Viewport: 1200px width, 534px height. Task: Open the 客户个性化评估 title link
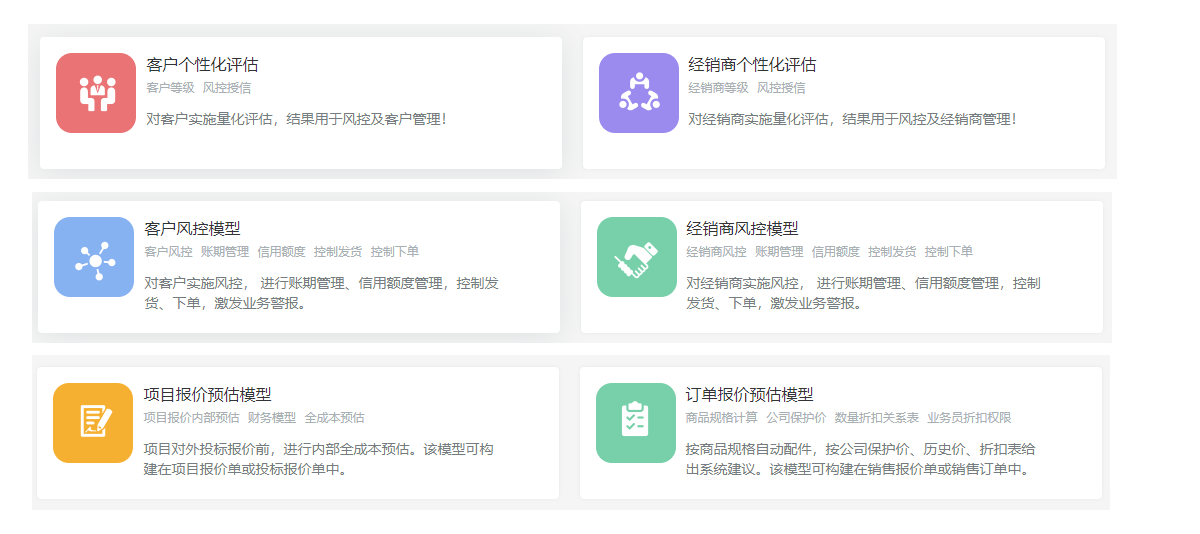(202, 65)
